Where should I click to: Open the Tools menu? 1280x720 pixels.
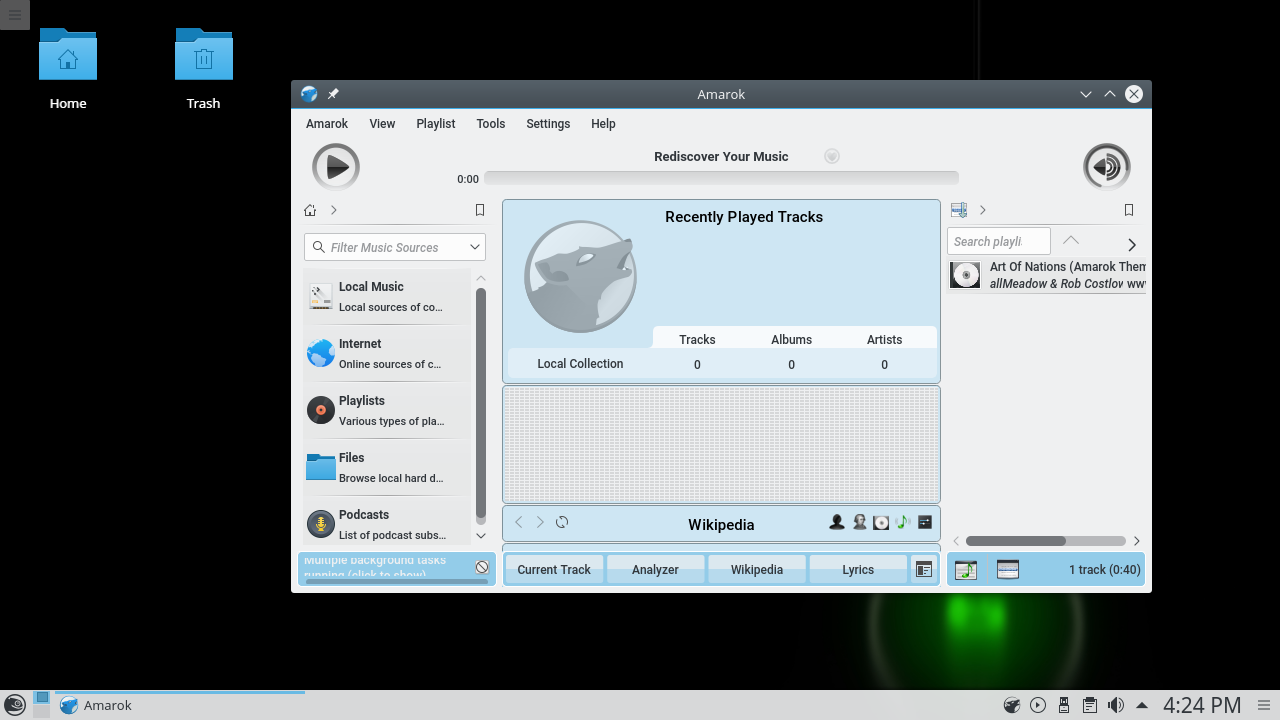tap(490, 124)
